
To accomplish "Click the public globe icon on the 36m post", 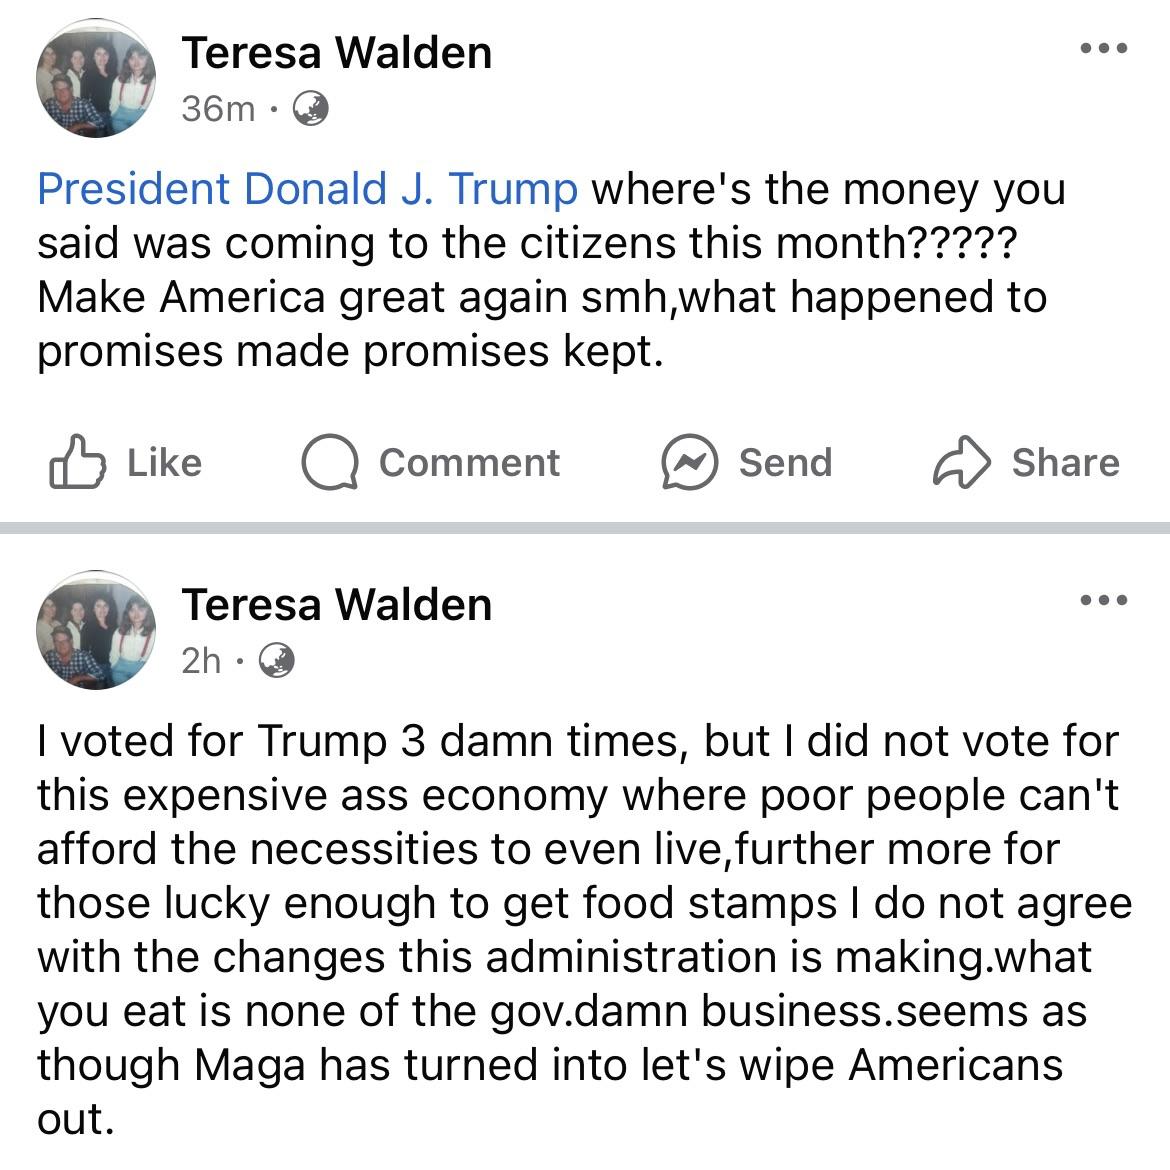I will 310,108.
